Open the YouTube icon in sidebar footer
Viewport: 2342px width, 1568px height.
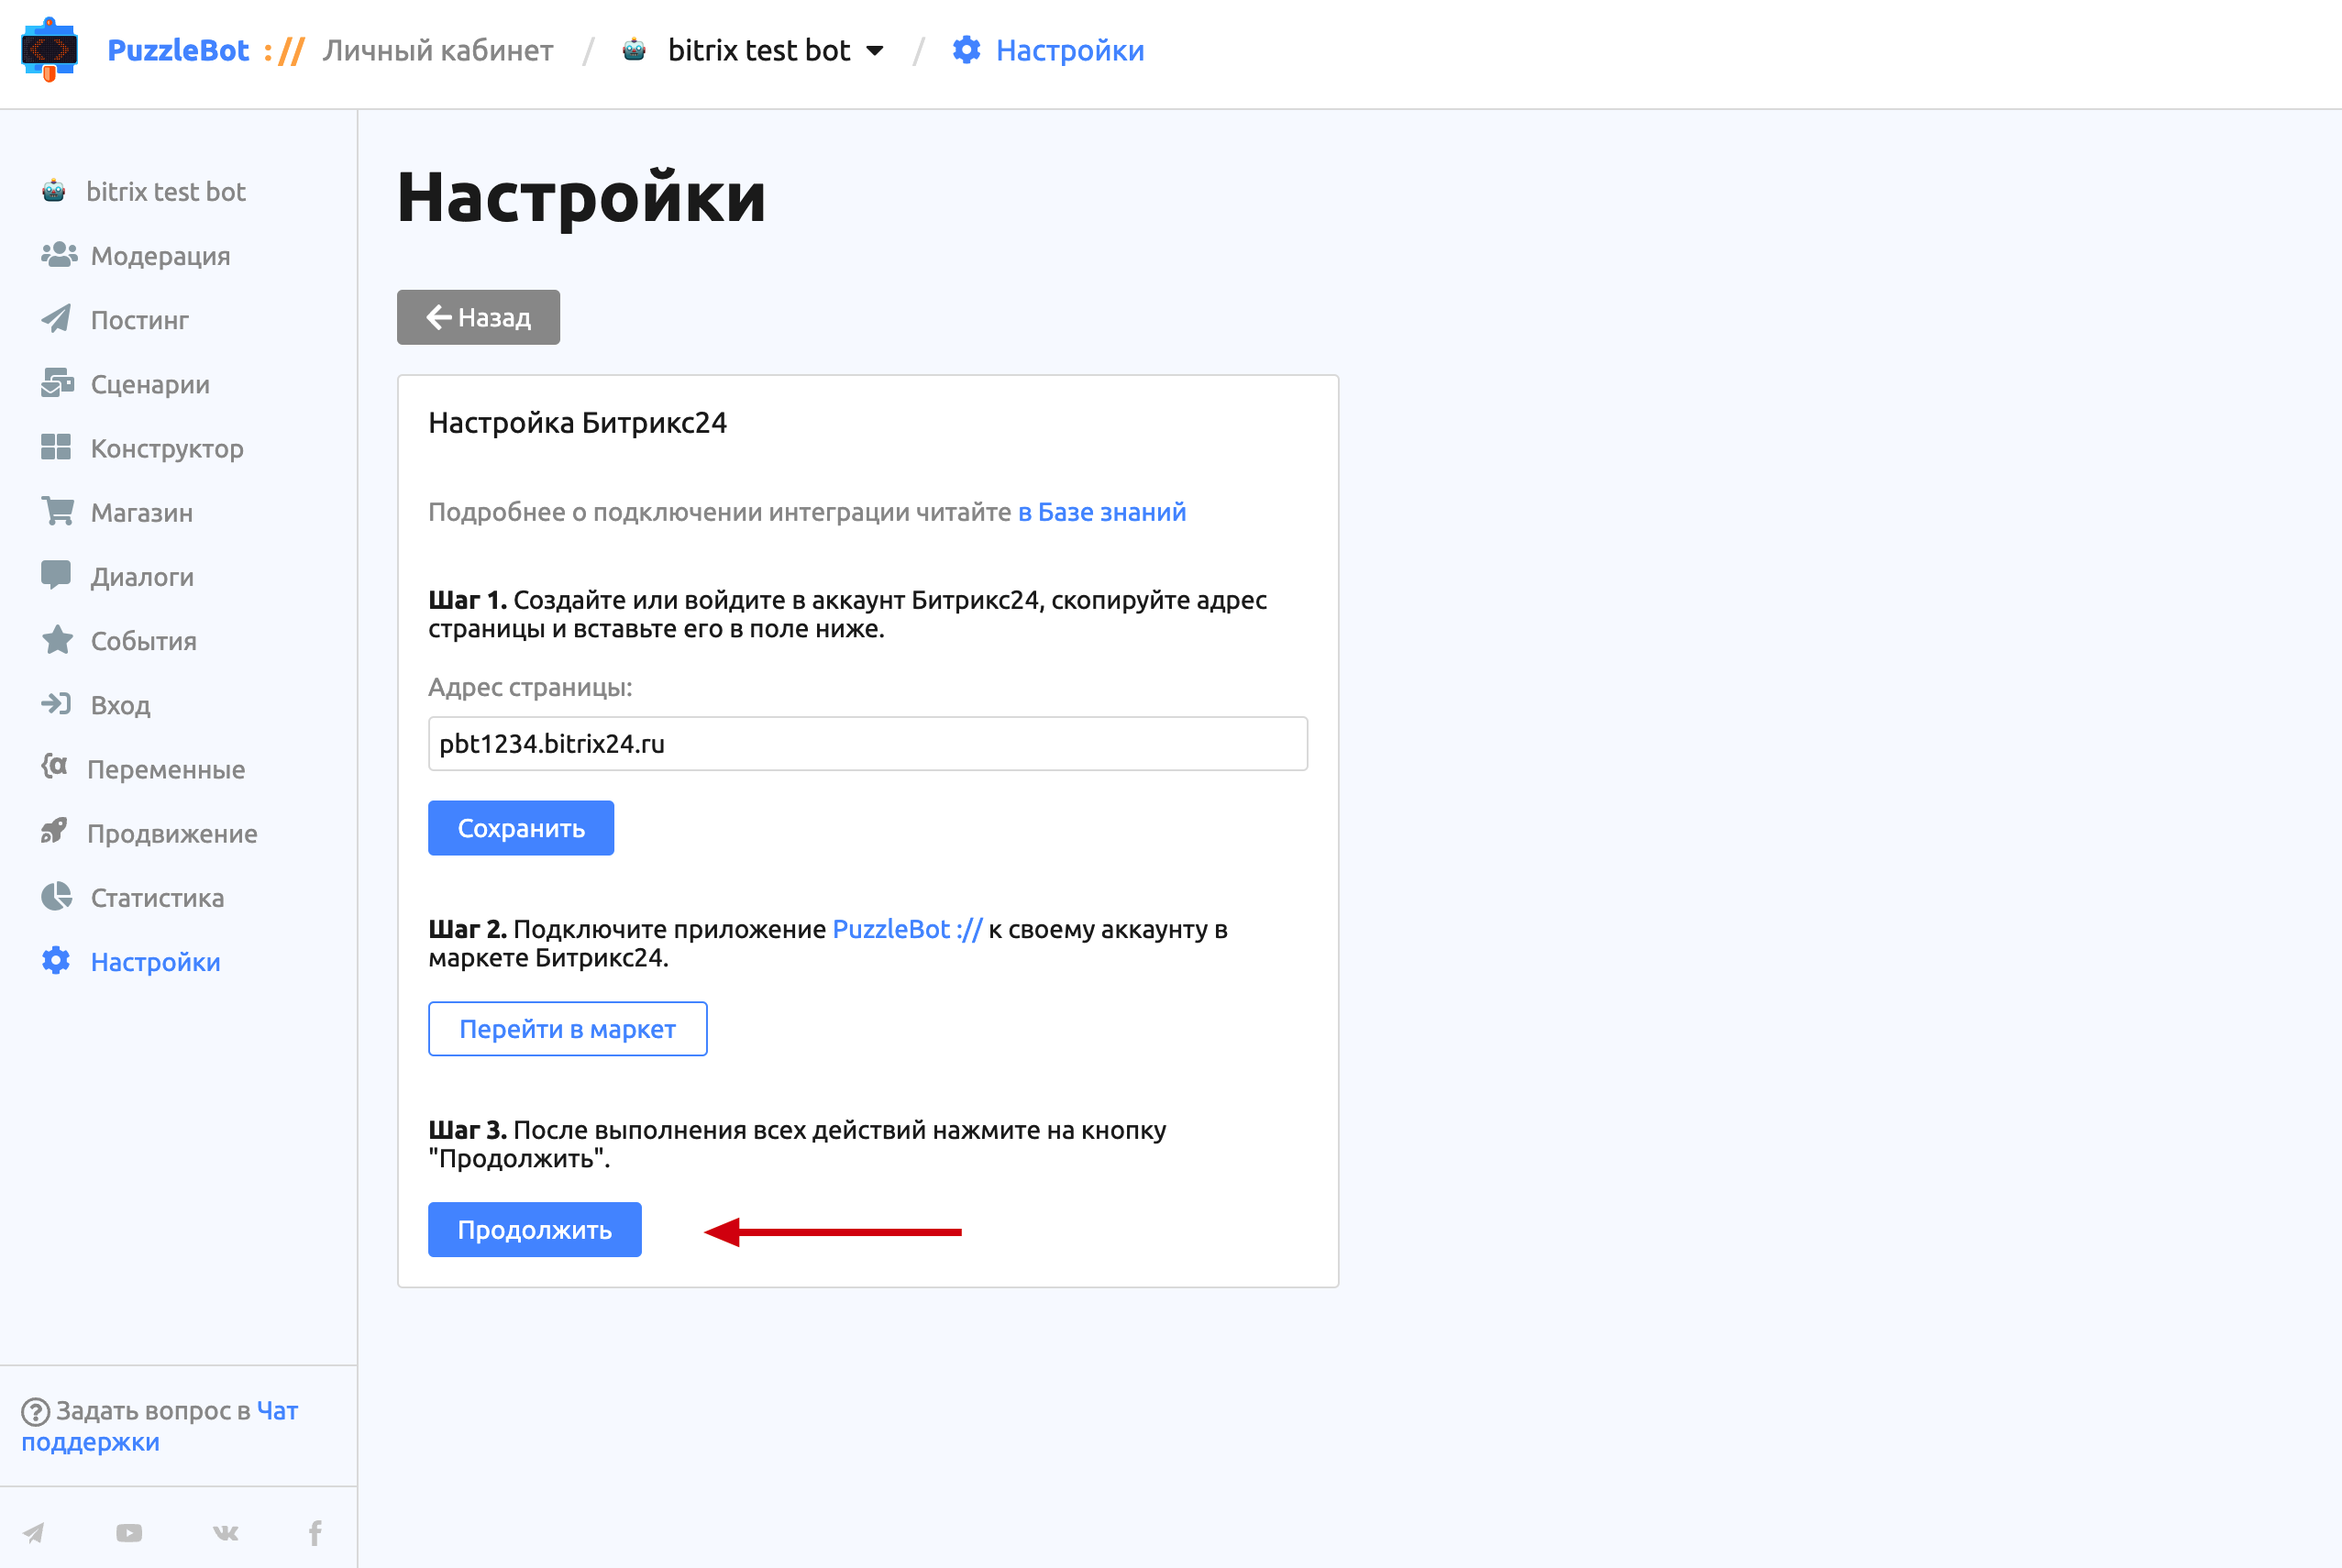tap(129, 1532)
